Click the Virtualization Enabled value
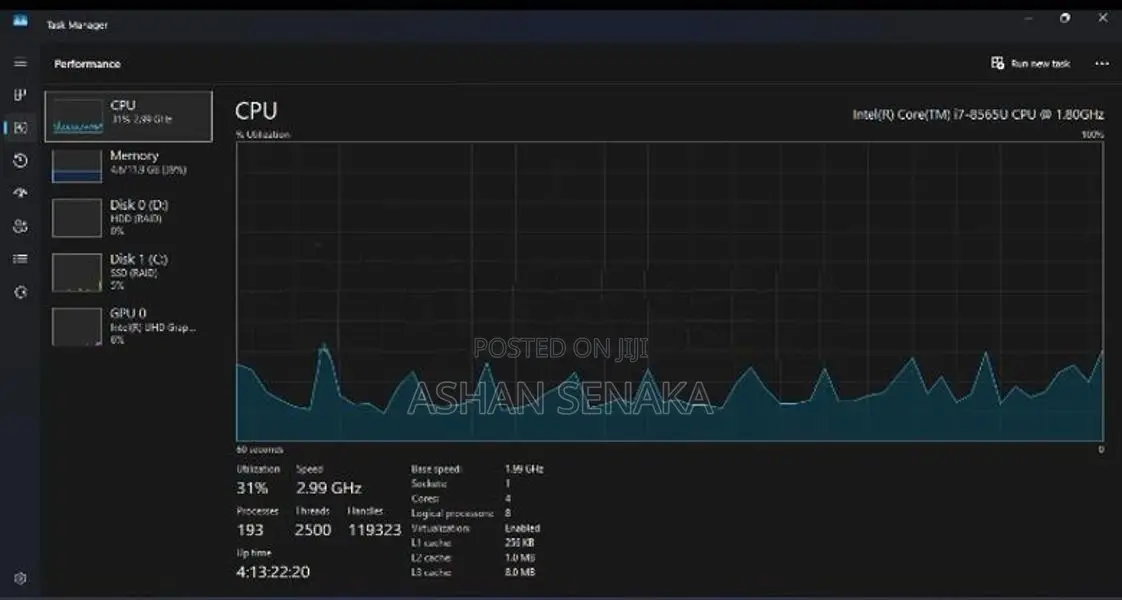 522,528
